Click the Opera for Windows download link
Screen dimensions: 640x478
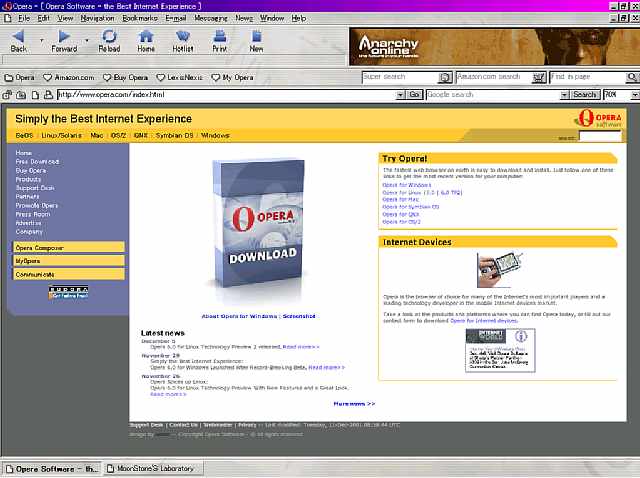point(407,185)
